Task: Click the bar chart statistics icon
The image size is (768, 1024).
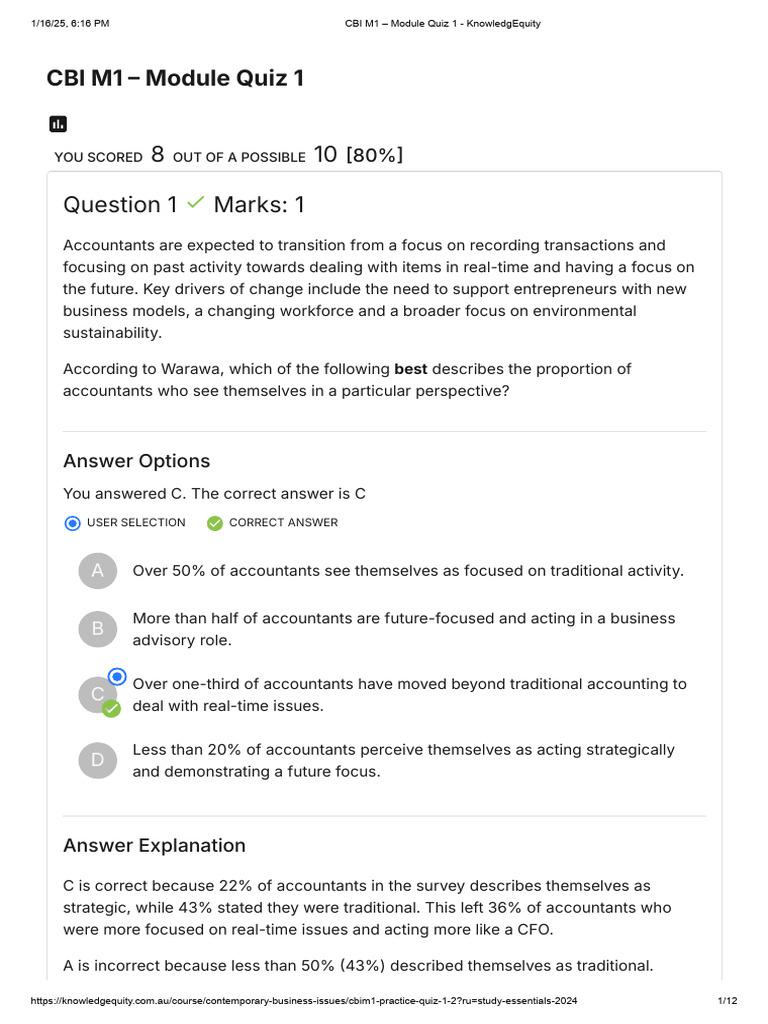Action: tap(58, 124)
